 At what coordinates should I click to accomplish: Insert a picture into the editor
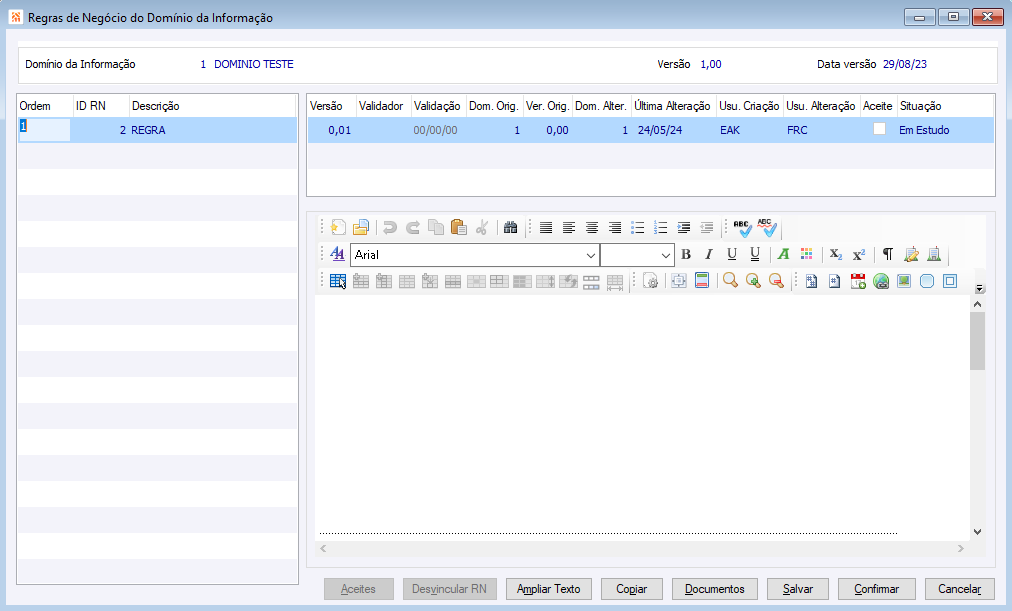click(x=904, y=281)
